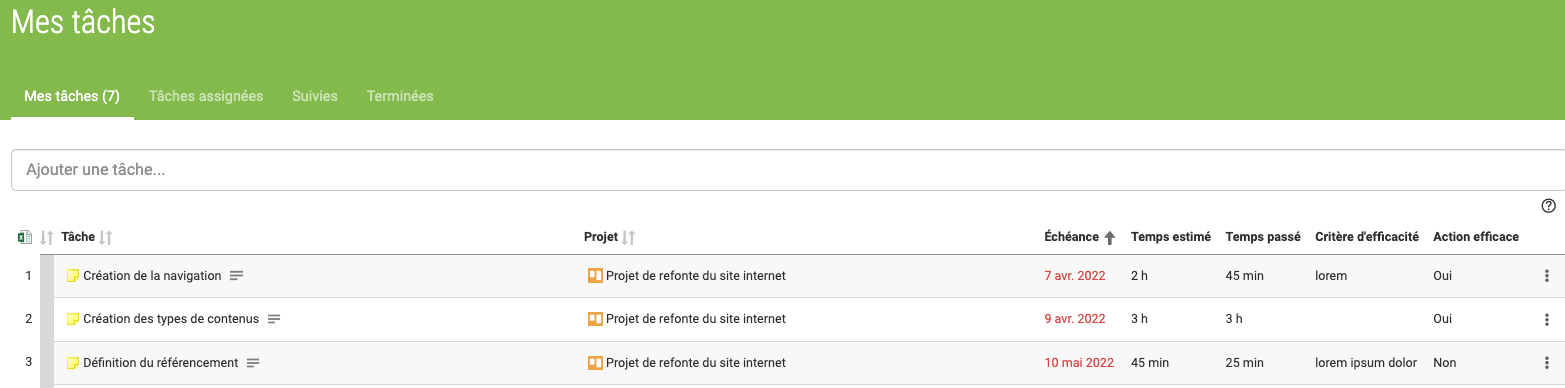Toggle Échéance sort direction arrow
The width and height of the screenshot is (1565, 388).
(1108, 237)
